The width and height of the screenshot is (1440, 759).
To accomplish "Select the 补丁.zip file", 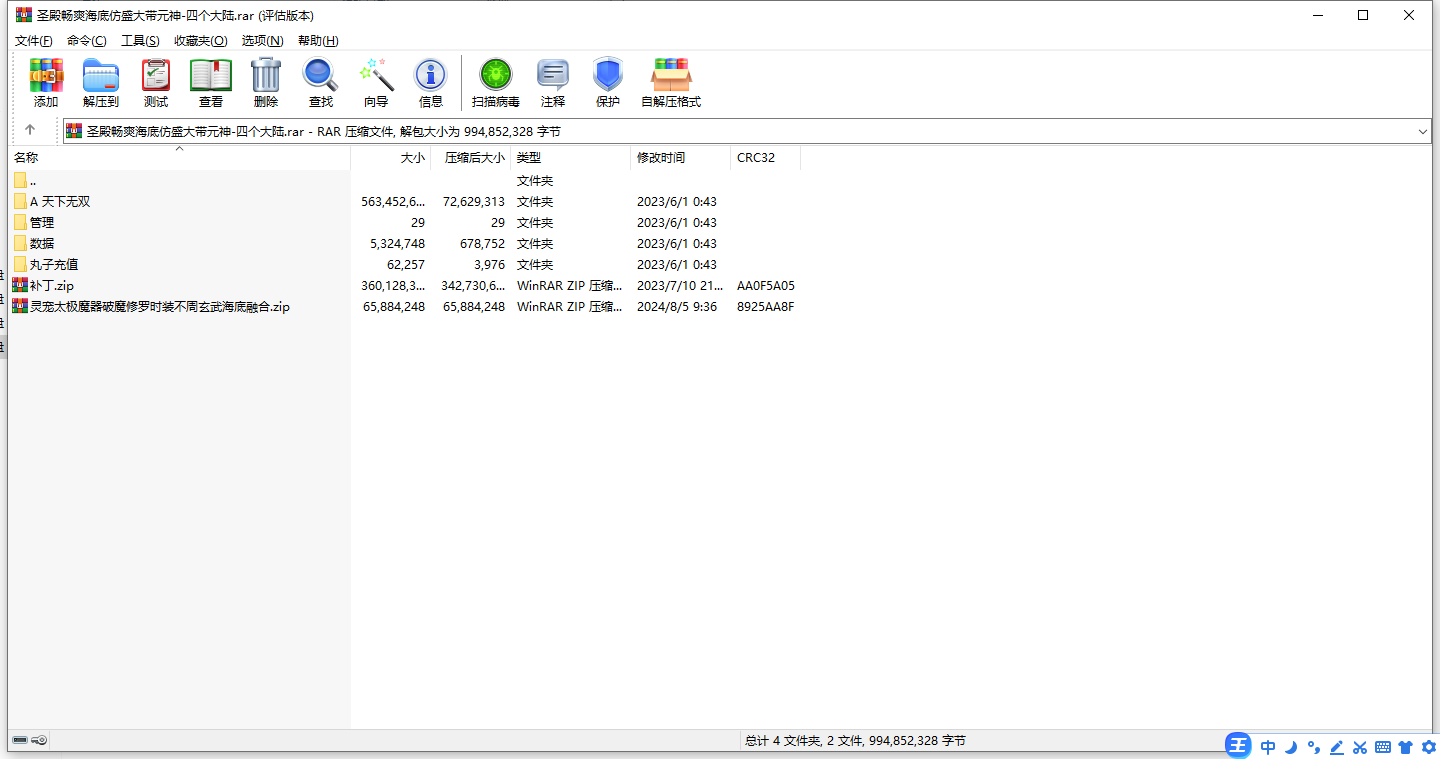I will click(51, 286).
